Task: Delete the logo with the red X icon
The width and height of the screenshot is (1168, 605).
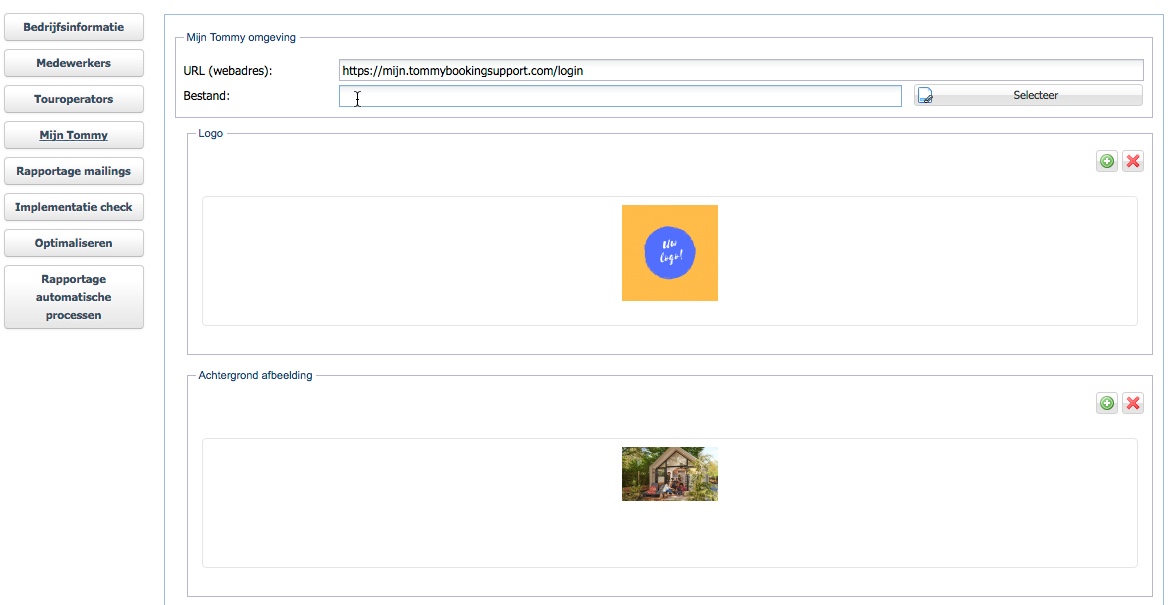Action: pyautogui.click(x=1133, y=161)
